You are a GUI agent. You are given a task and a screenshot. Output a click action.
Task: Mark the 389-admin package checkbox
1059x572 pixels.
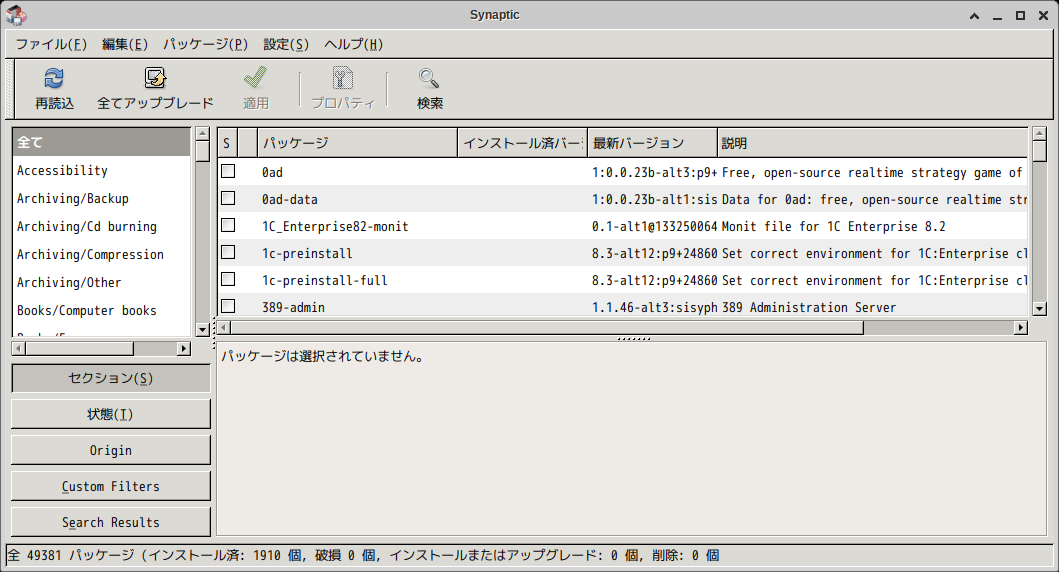pos(228,307)
